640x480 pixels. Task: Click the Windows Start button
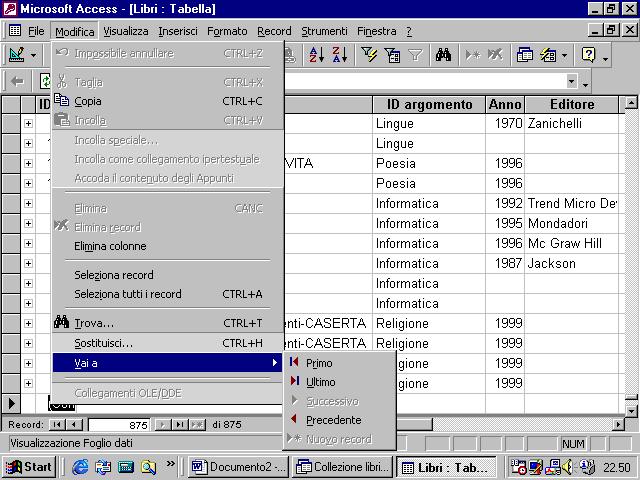pos(29,467)
